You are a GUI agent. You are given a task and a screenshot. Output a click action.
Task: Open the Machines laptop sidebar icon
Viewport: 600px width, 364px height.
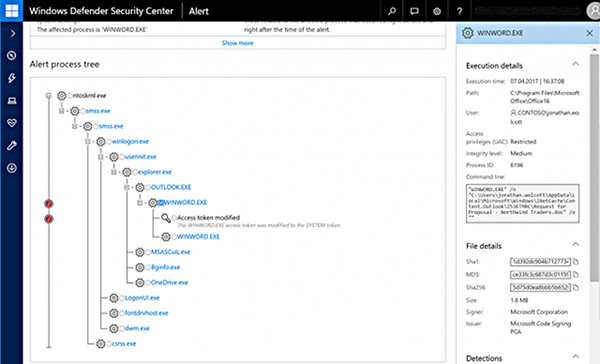pyautogui.click(x=11, y=101)
